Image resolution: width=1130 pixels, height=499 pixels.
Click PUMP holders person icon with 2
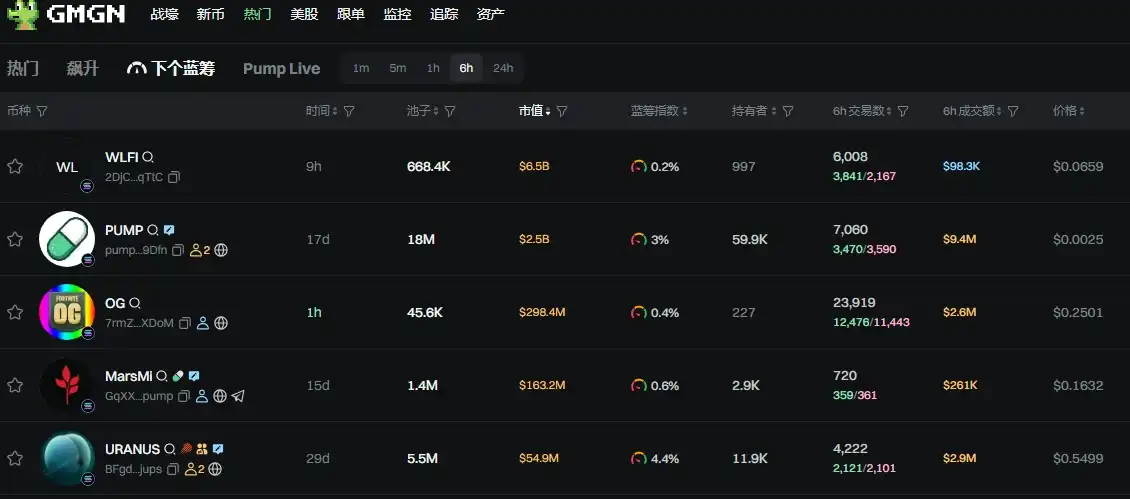200,250
